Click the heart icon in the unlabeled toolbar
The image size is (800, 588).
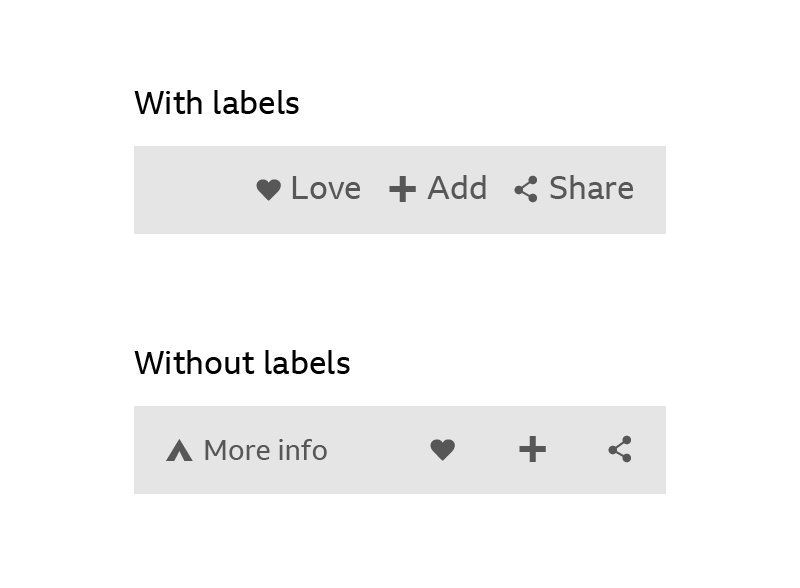(x=443, y=450)
